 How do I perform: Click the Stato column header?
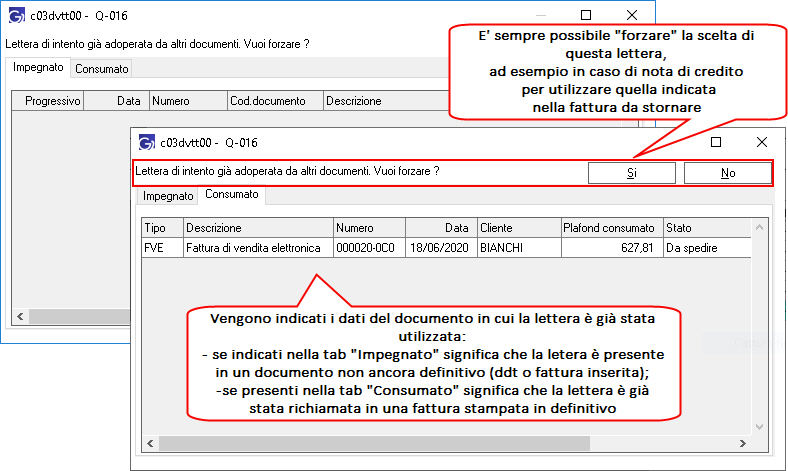(707, 228)
